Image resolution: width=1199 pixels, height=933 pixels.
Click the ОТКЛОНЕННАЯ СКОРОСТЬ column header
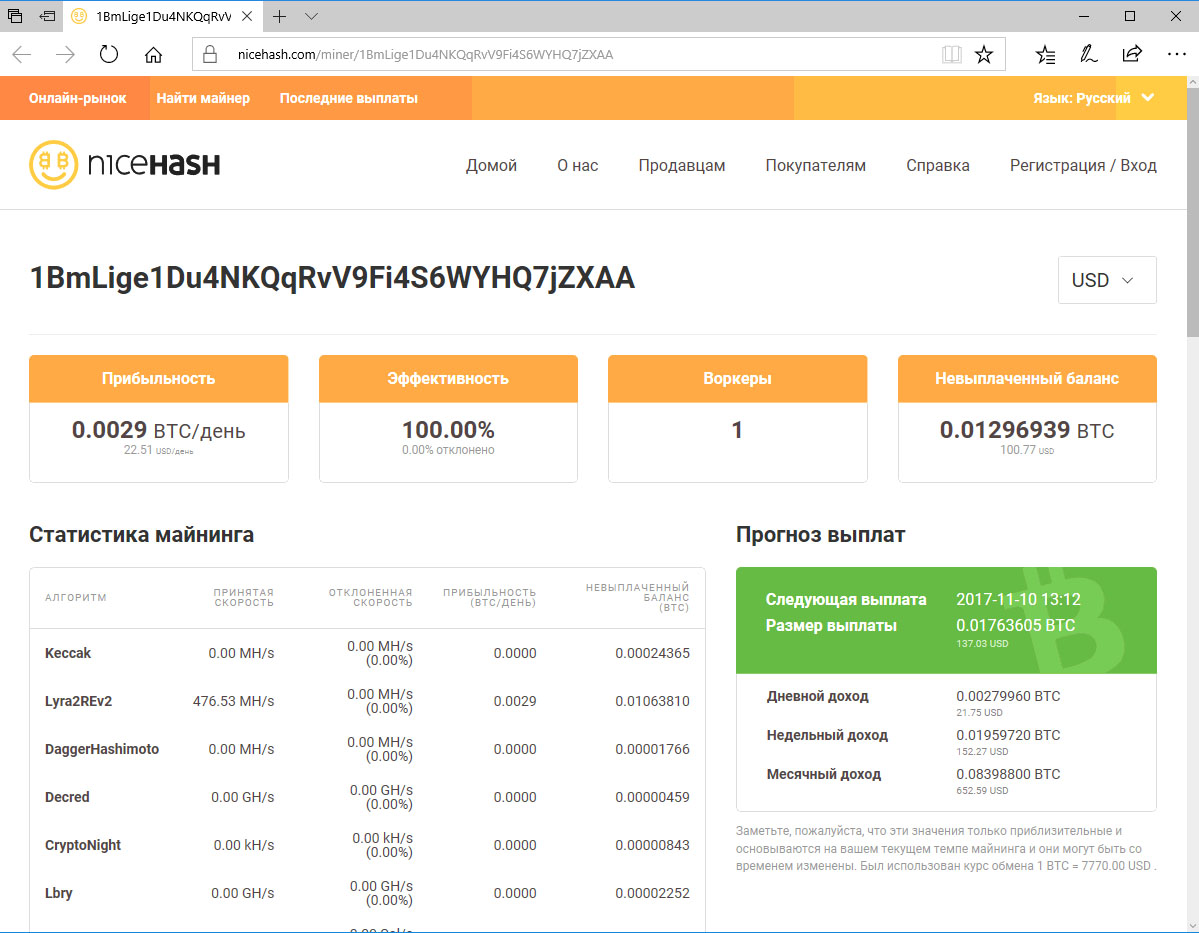pos(370,597)
